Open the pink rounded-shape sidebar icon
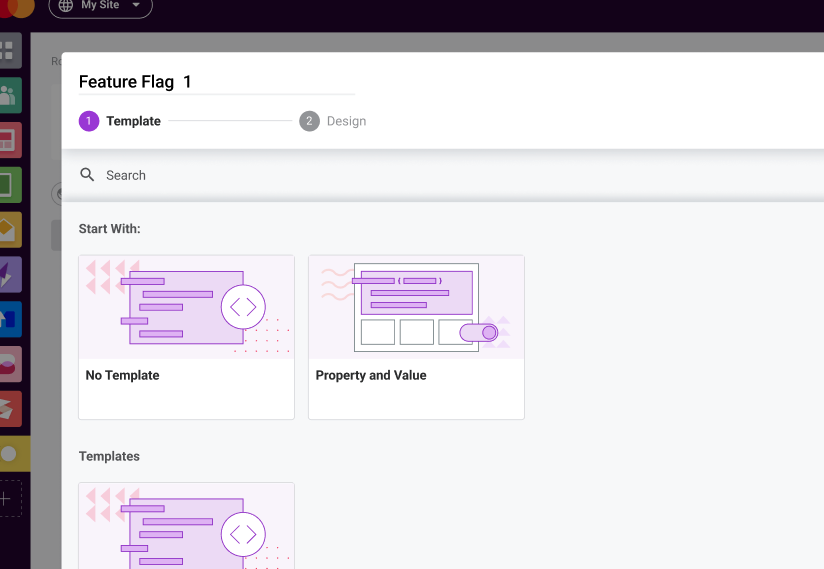Viewport: 824px width, 569px height. click(9, 364)
